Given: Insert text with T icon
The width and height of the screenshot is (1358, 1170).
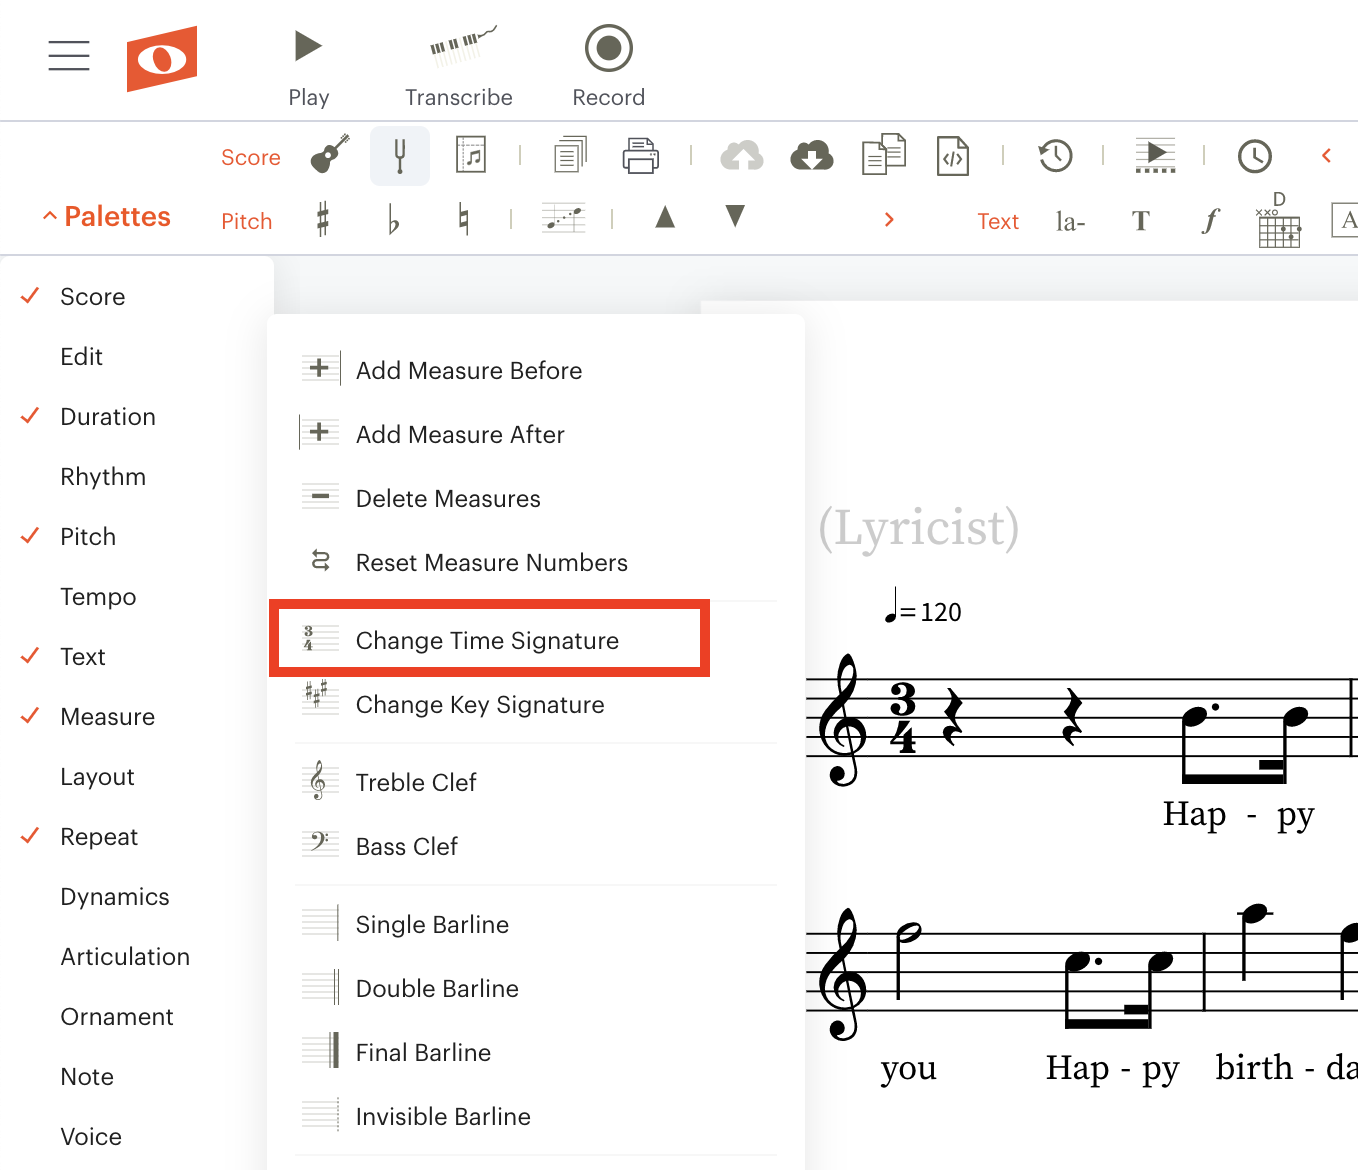Looking at the screenshot, I should (x=1141, y=221).
